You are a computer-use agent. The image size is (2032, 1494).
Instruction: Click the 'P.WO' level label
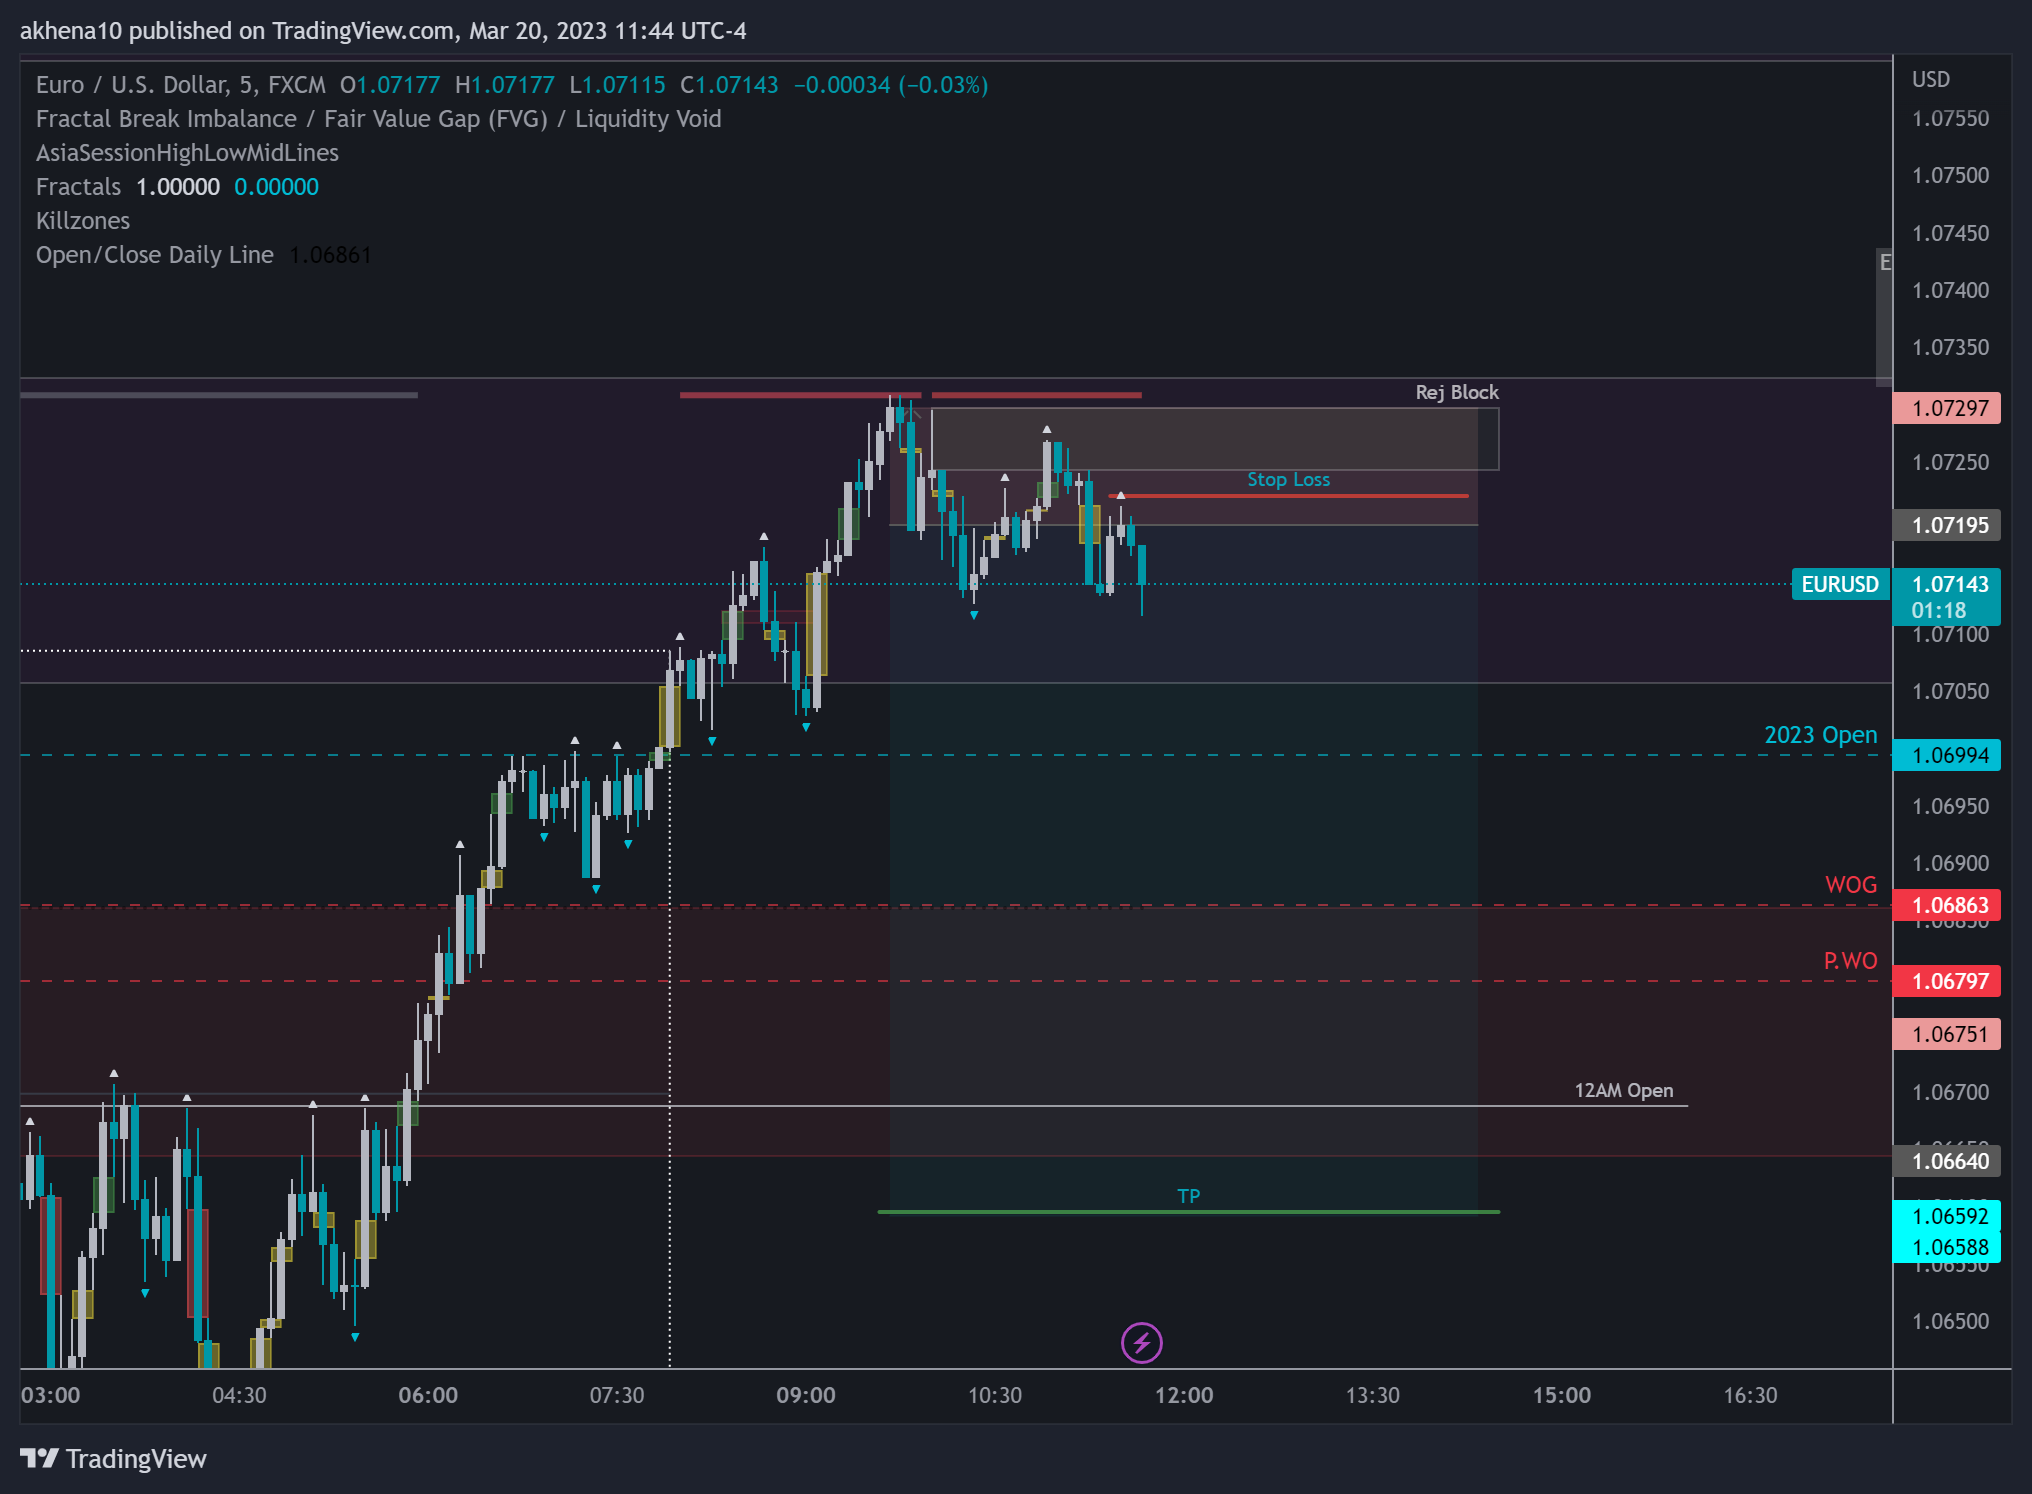(x=1850, y=961)
